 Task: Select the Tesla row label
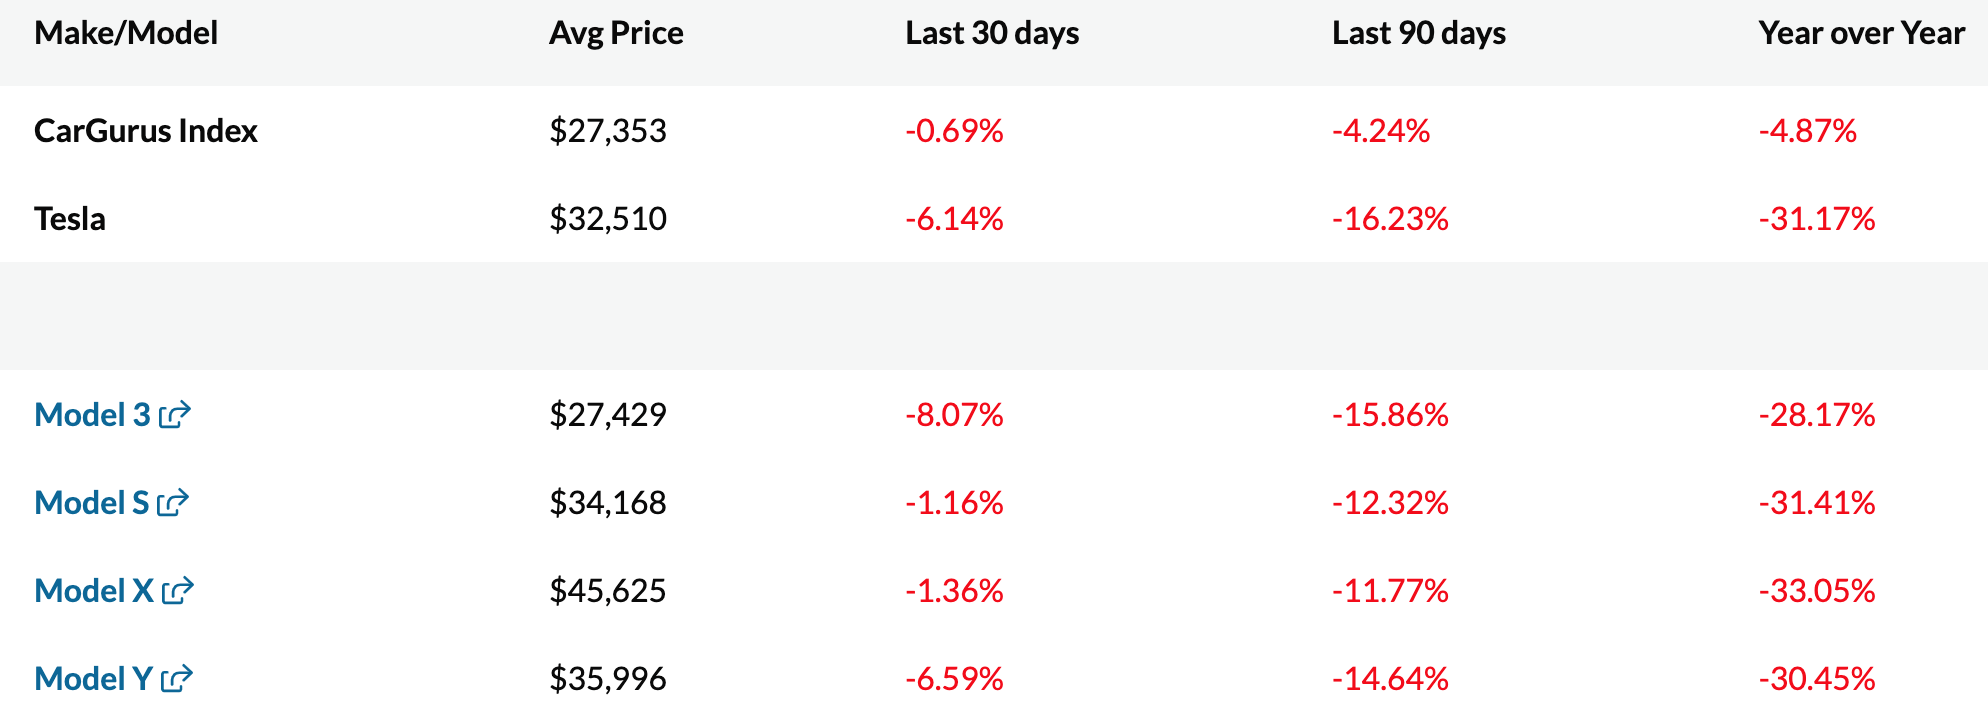70,219
